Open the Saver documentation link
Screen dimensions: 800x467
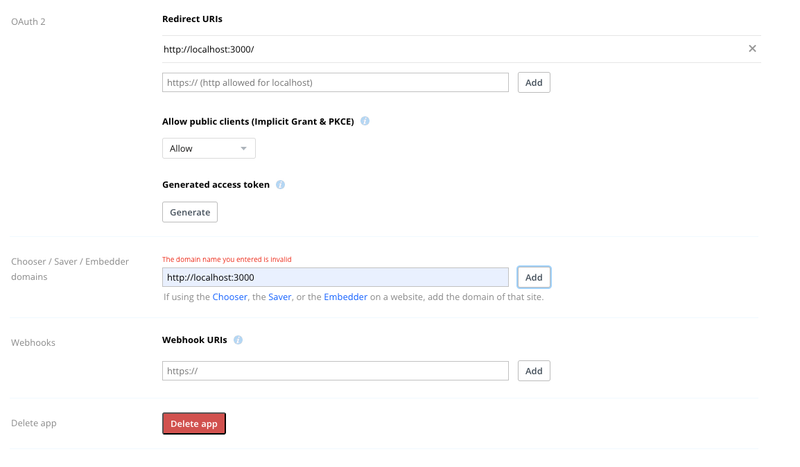(x=280, y=297)
